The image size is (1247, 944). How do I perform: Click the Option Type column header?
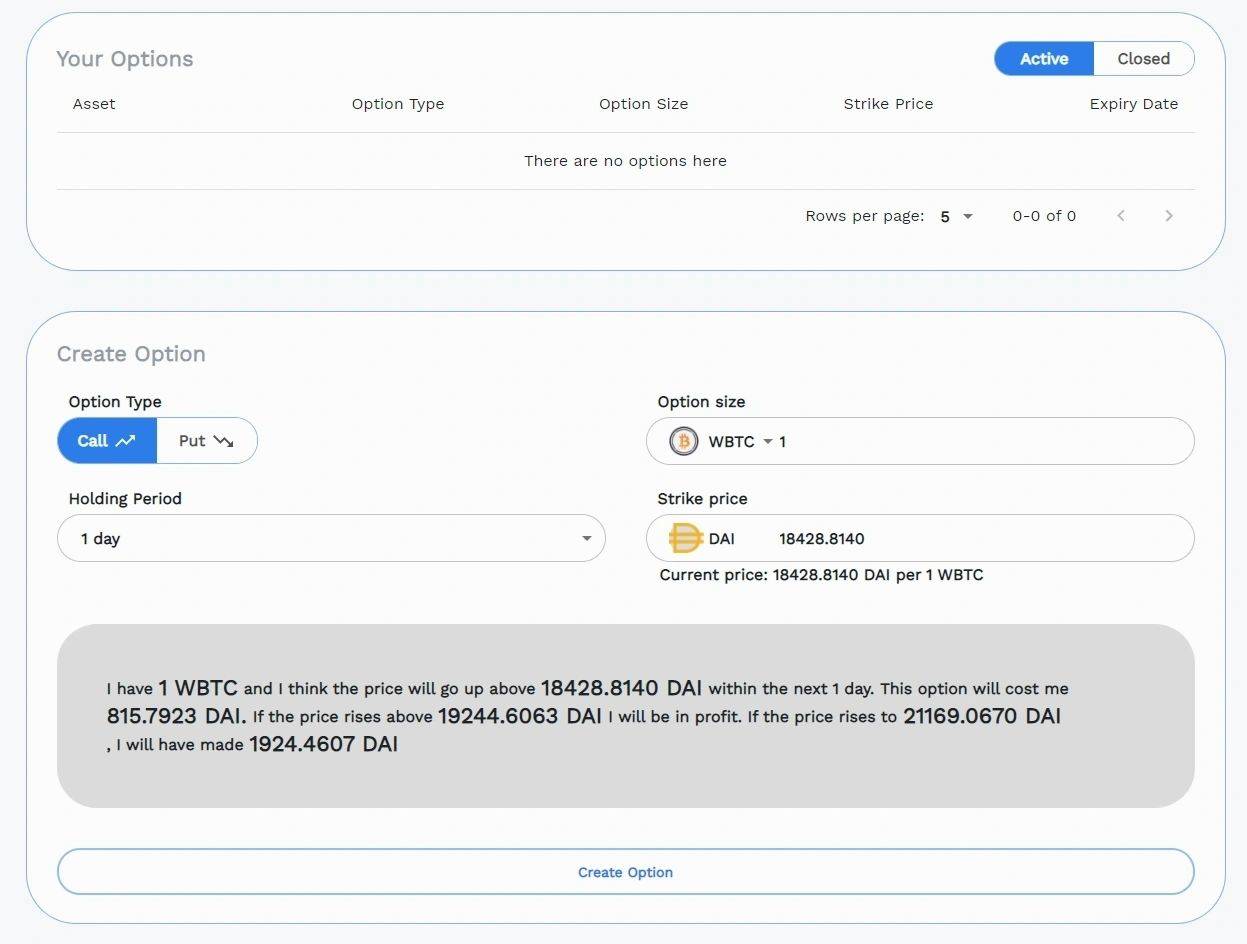click(398, 104)
